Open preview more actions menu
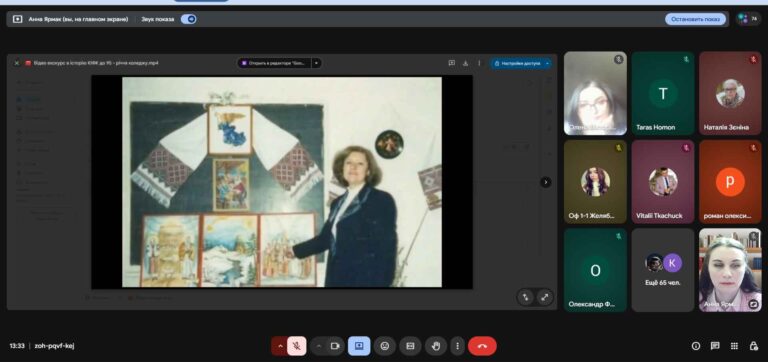Viewport: 768px width, 362px height. [479, 63]
